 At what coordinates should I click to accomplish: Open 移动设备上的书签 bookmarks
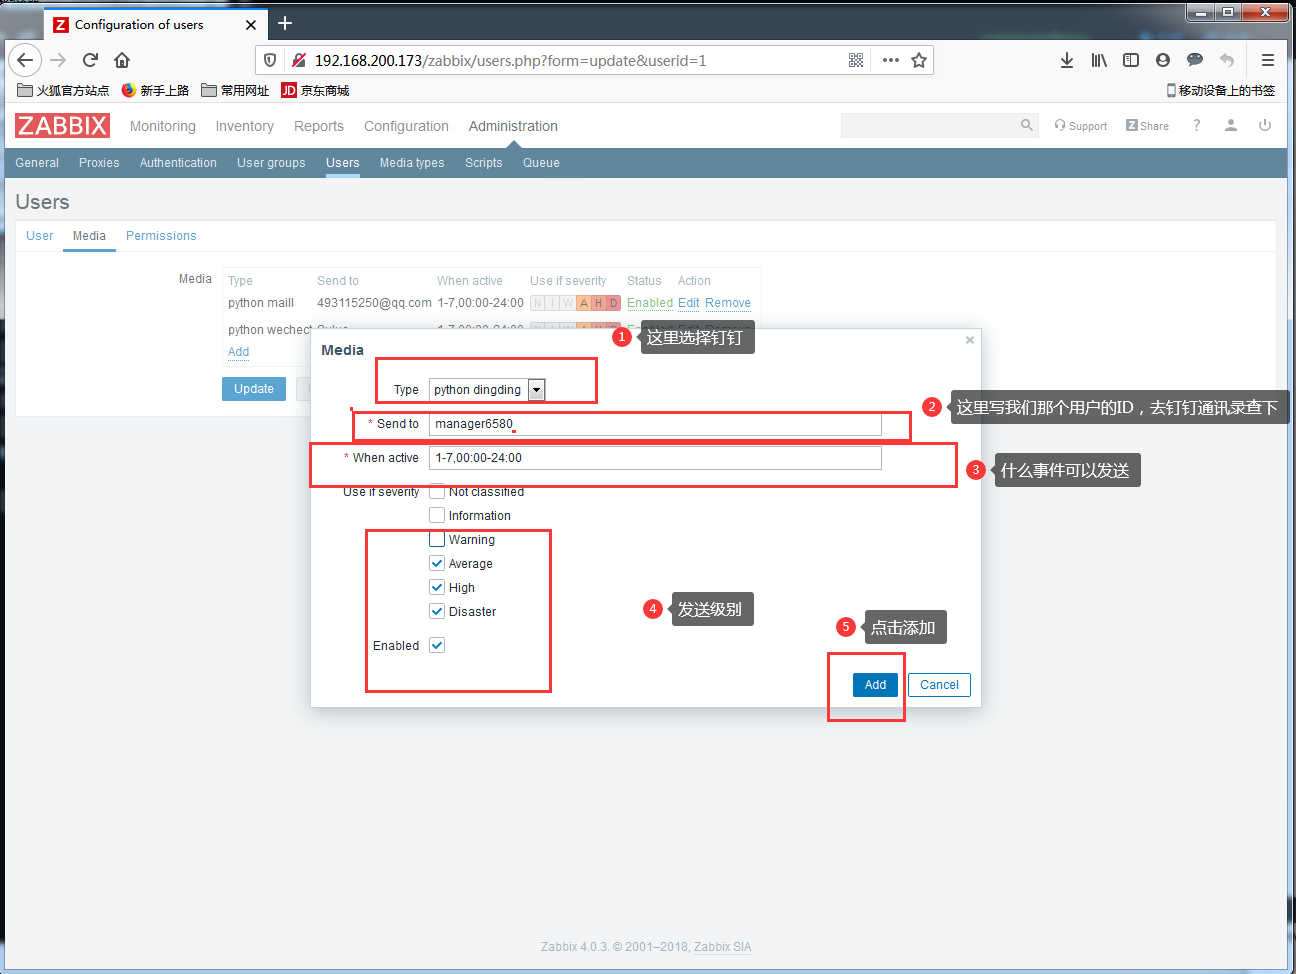coord(1220,90)
